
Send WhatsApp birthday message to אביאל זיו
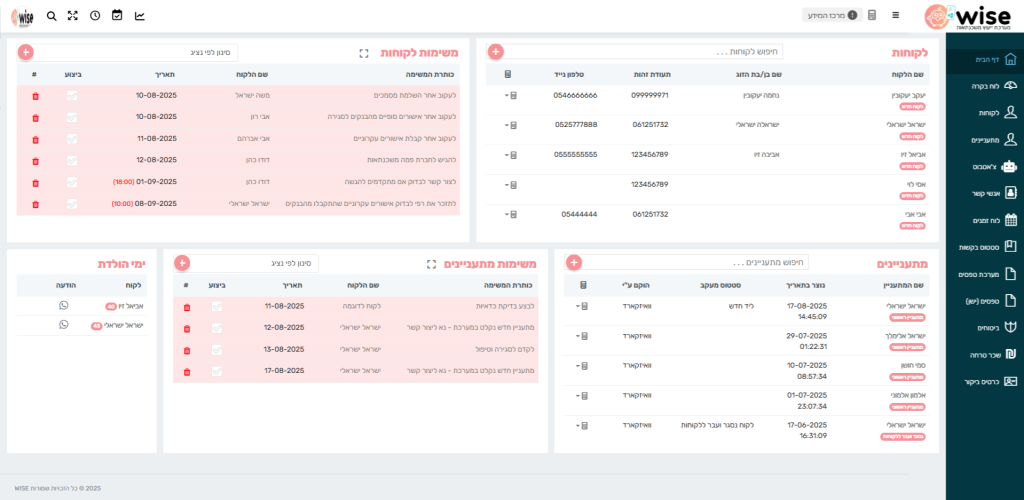click(64, 306)
